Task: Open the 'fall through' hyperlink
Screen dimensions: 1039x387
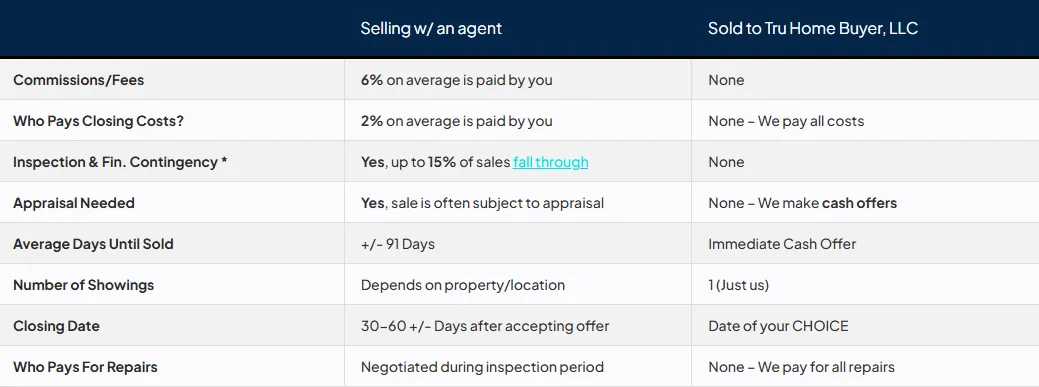Action: pyautogui.click(x=550, y=162)
